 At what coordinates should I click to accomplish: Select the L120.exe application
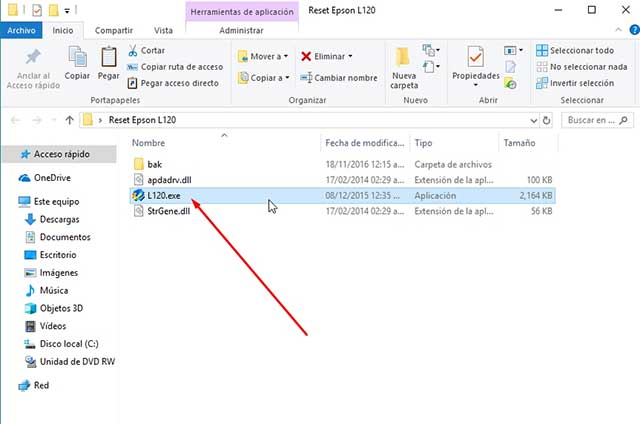coord(343,196)
